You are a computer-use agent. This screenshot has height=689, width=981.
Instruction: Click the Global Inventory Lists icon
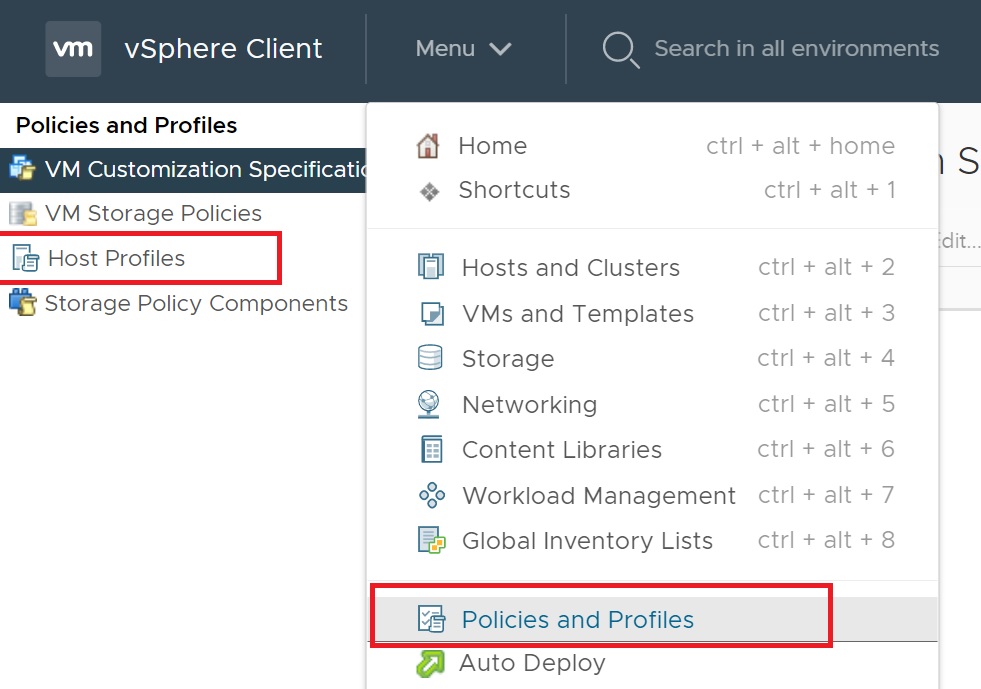[430, 541]
